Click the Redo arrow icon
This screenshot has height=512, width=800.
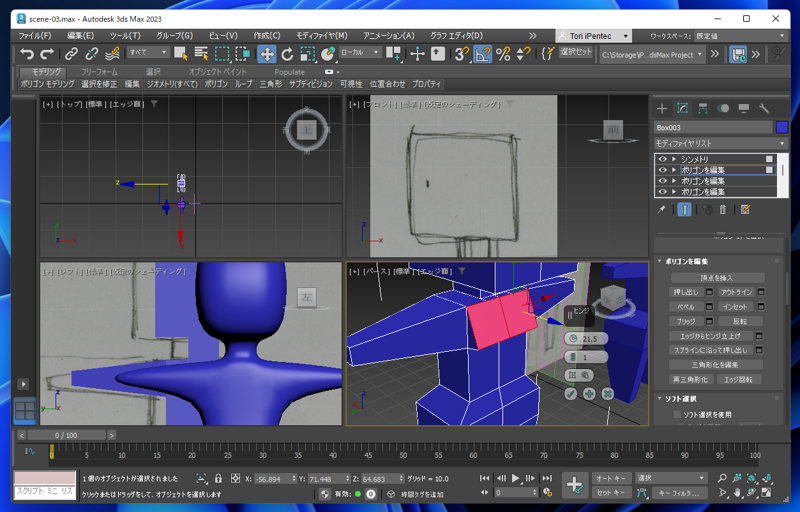point(46,54)
